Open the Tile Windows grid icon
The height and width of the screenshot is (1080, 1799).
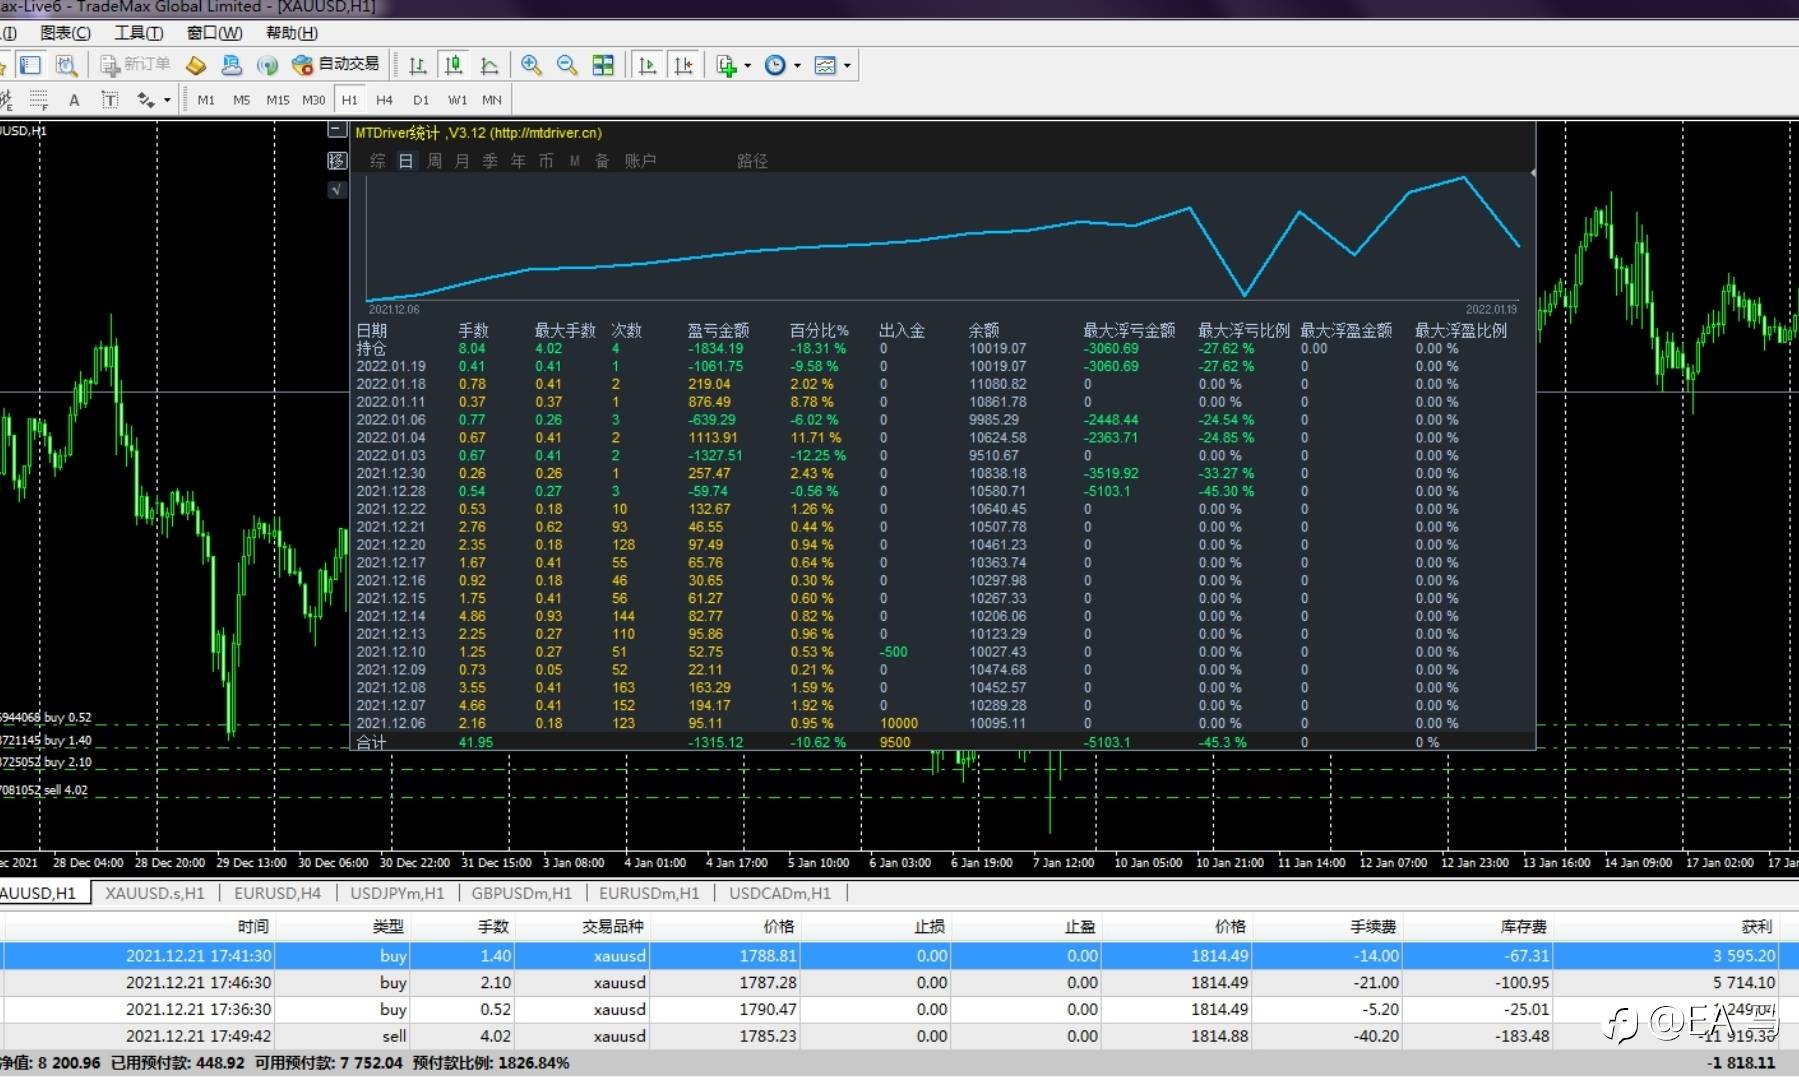point(603,66)
